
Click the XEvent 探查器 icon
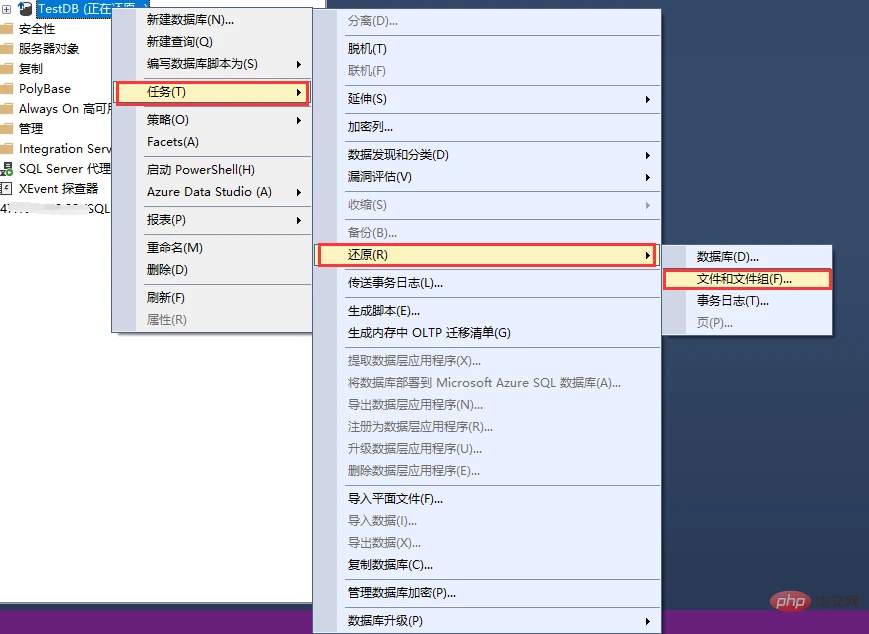tap(6, 188)
